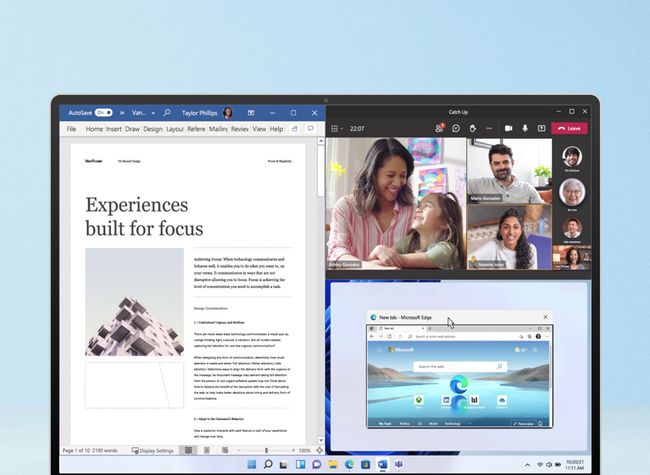The image size is (650, 475).
Task: Turn off the camera in Teams
Action: pos(508,128)
